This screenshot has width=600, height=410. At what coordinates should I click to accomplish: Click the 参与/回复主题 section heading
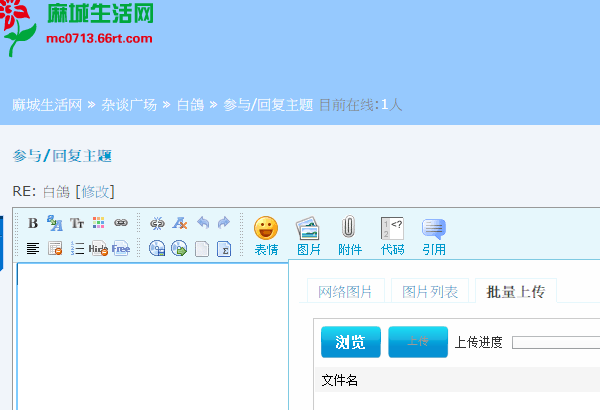click(62, 156)
